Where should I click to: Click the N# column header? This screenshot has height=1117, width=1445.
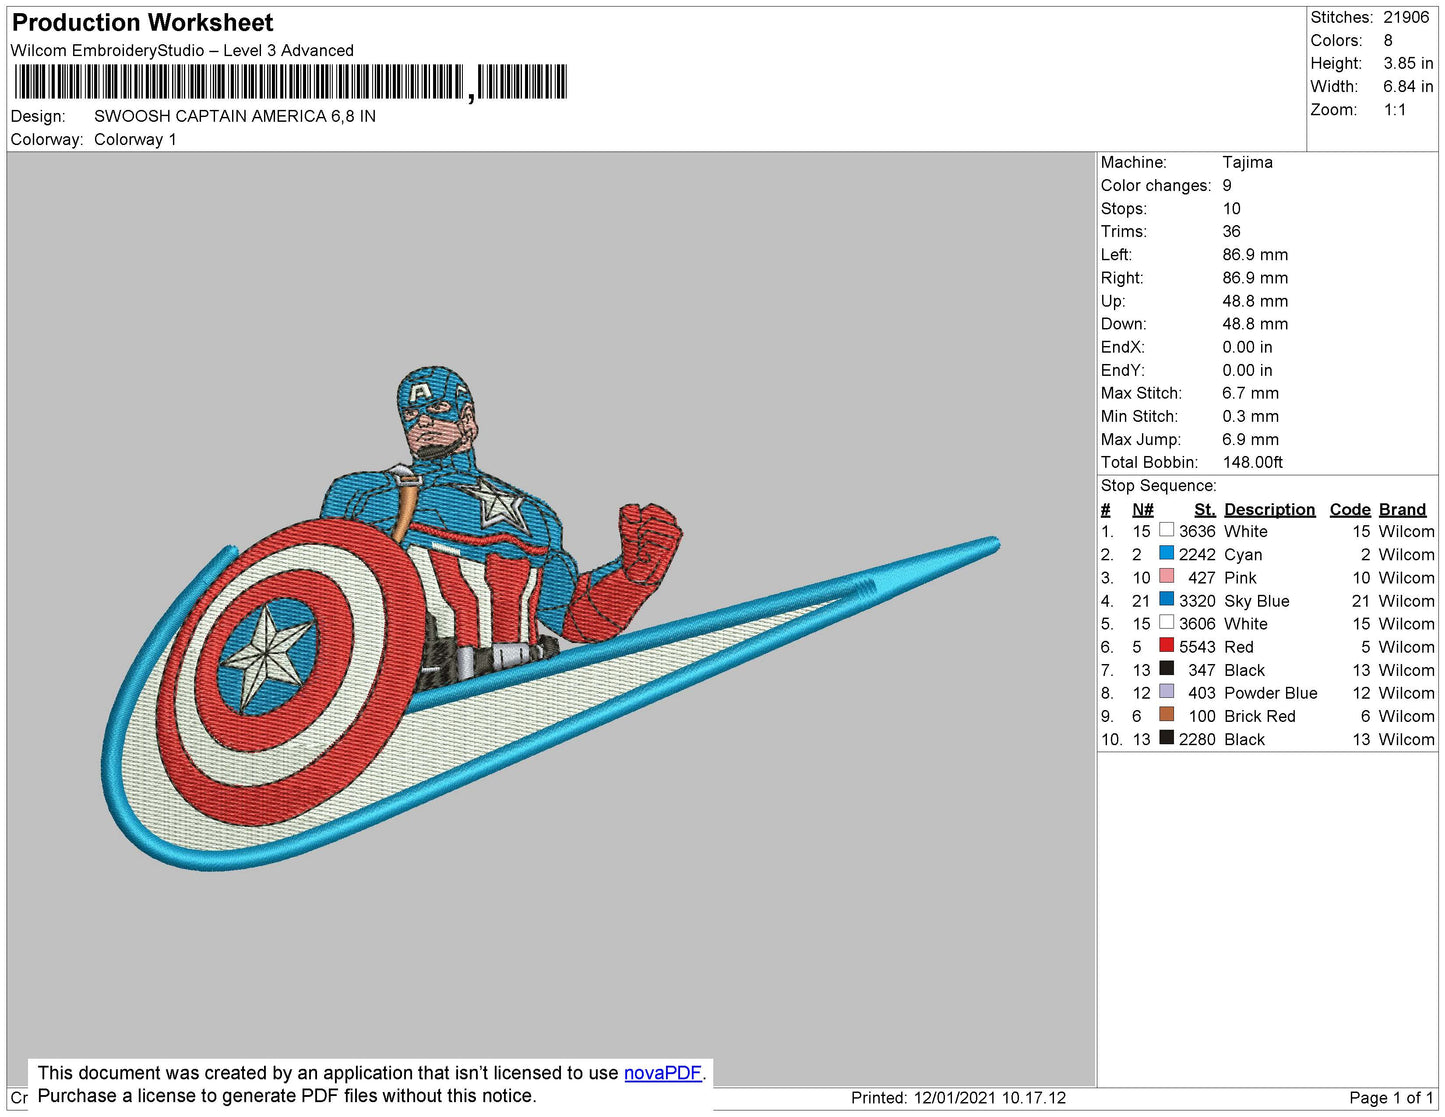tap(1142, 509)
